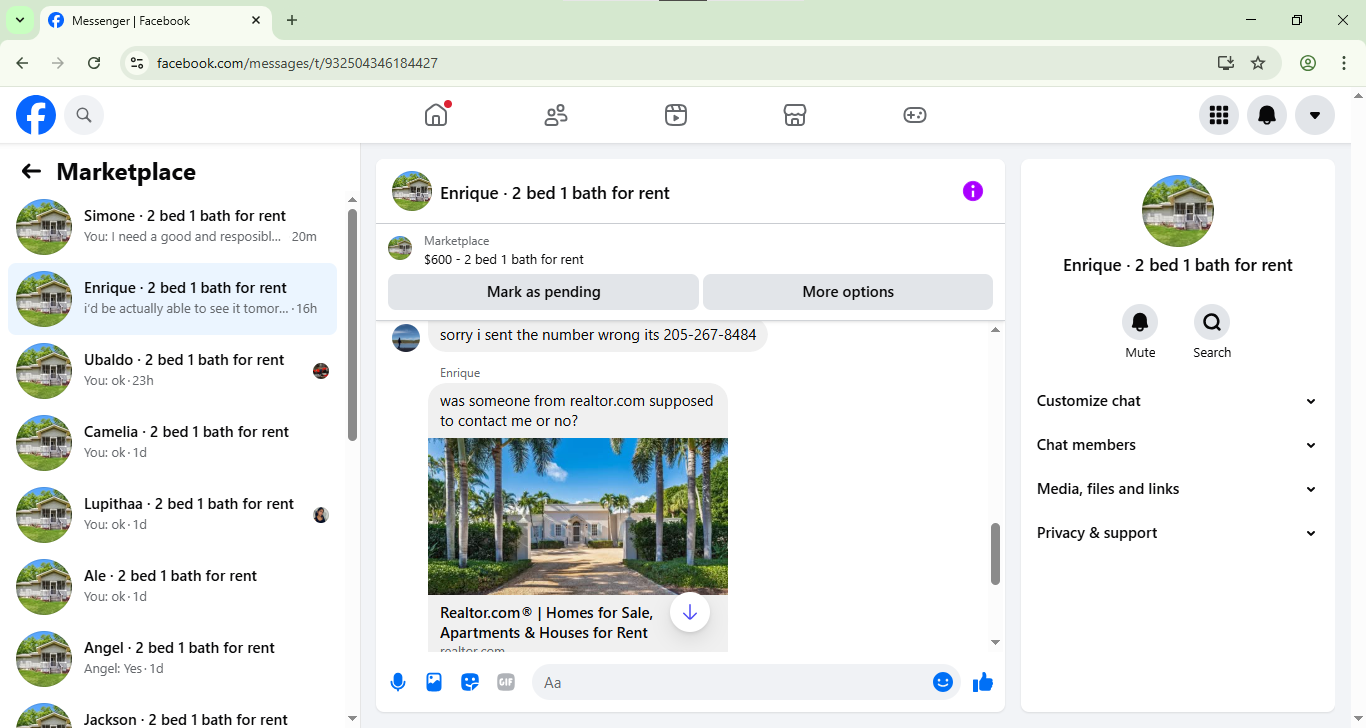Viewport: 1366px width, 728px height.
Task: Click the browser address bar URL
Action: (297, 63)
